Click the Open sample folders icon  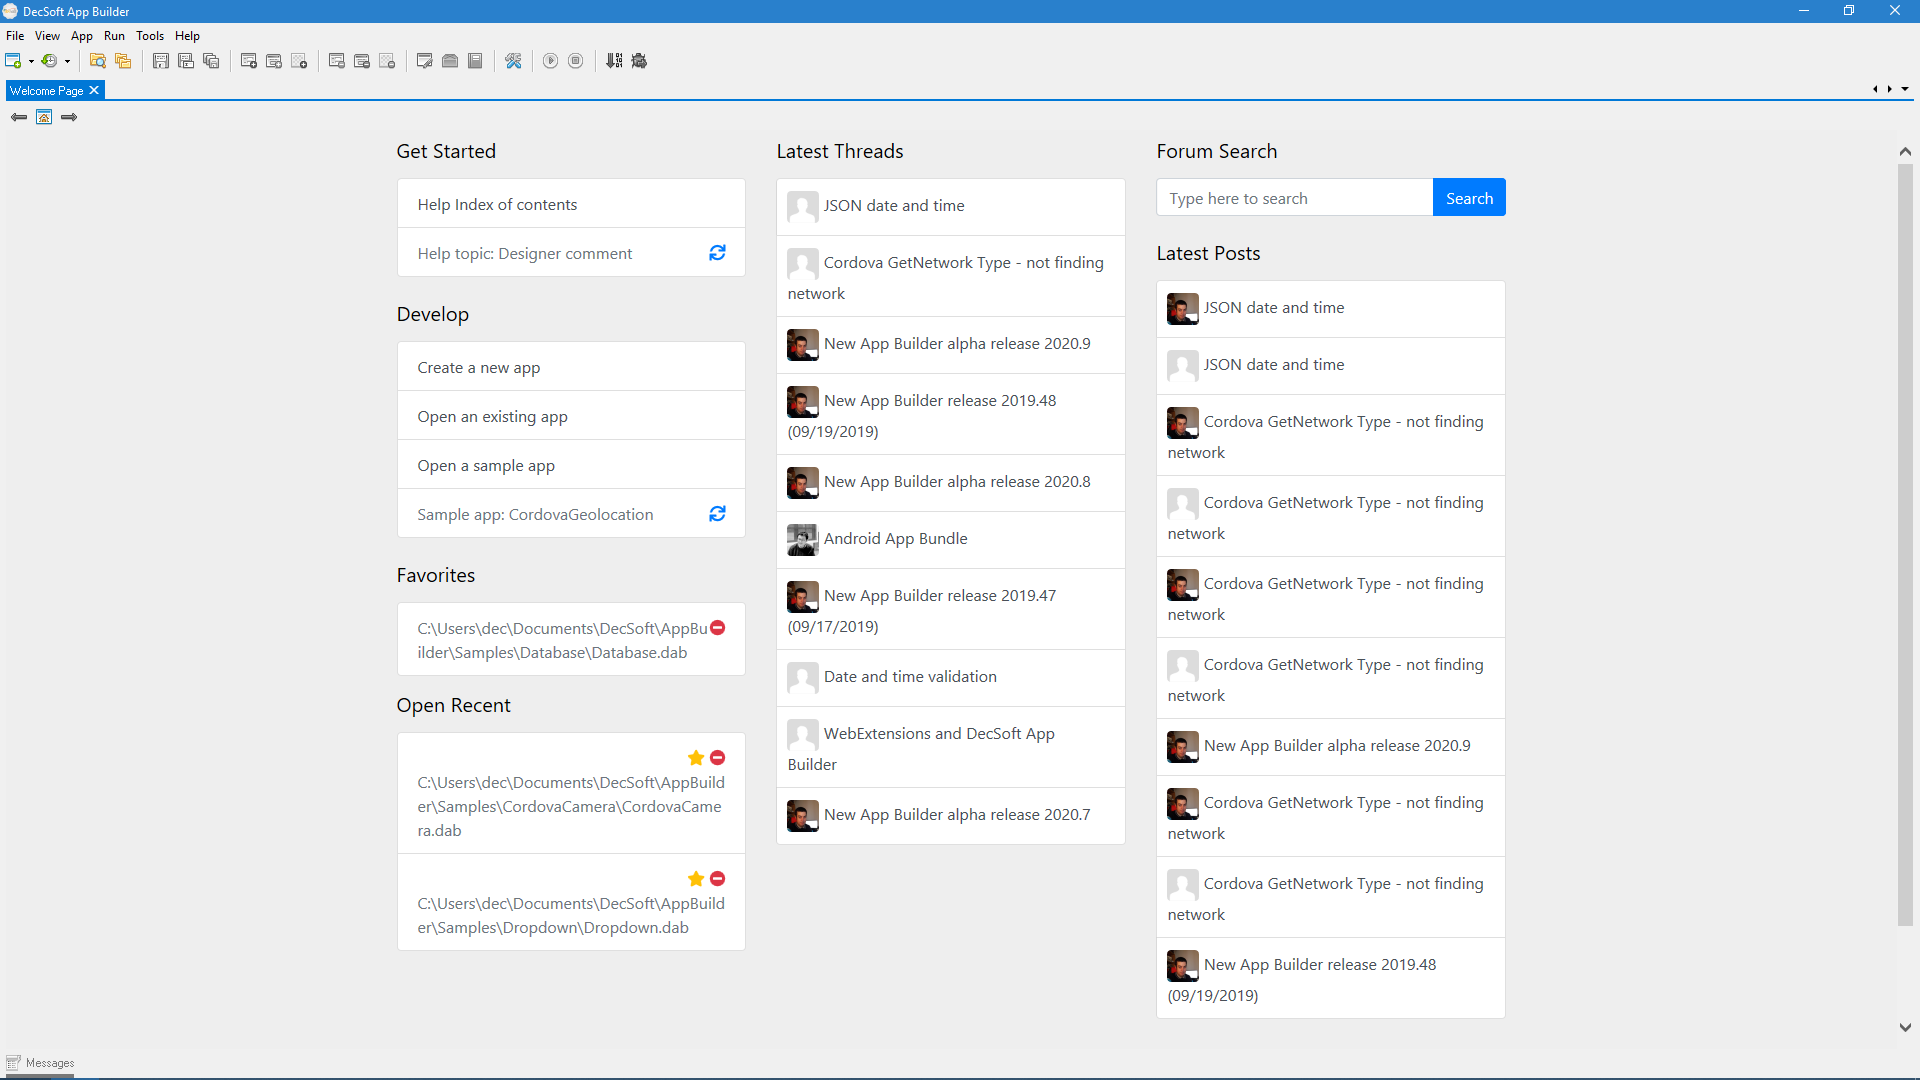(x=123, y=61)
